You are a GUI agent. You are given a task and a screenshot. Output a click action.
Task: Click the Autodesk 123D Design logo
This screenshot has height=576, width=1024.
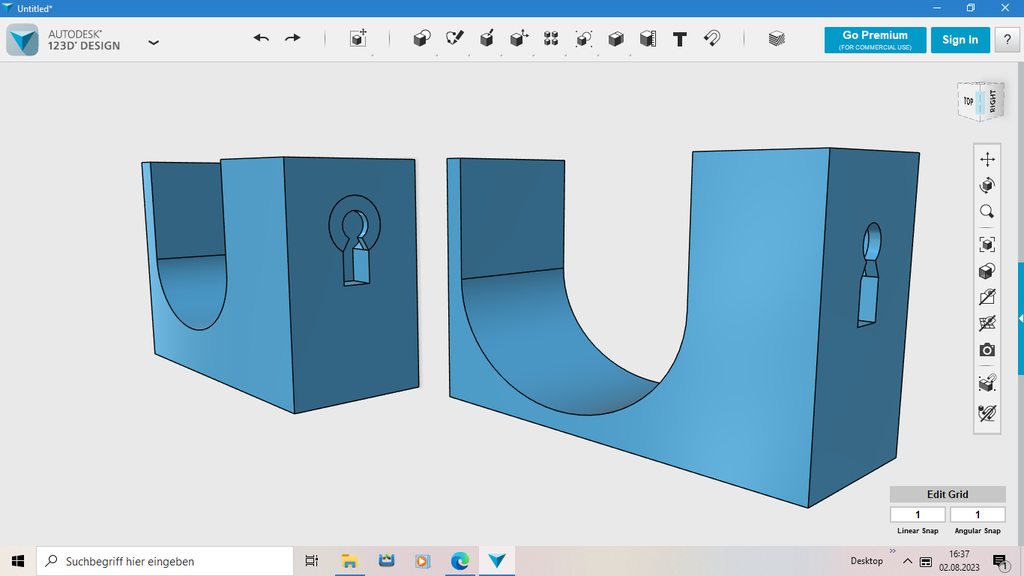click(x=23, y=40)
